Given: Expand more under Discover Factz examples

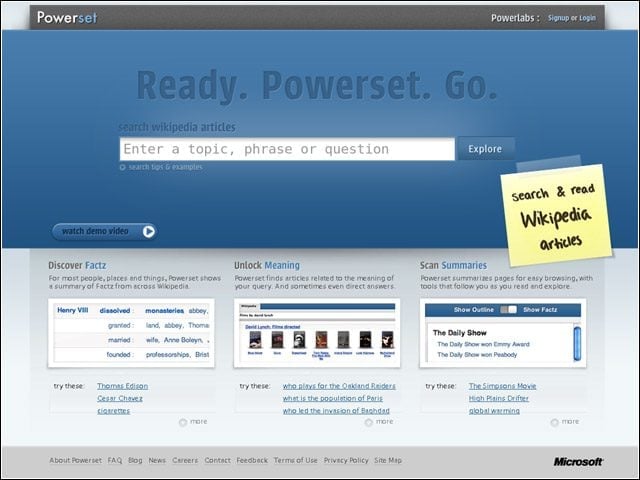Looking at the screenshot, I should click(x=193, y=422).
